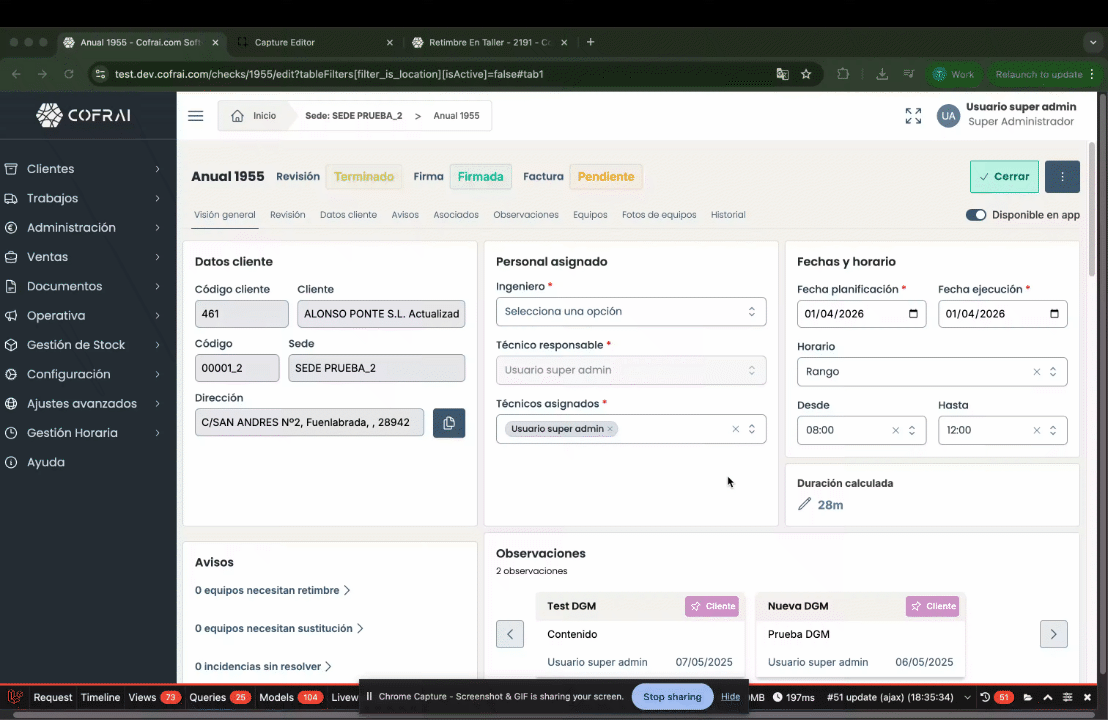Click the Cerrar button
The width and height of the screenshot is (1108, 720).
1004,176
